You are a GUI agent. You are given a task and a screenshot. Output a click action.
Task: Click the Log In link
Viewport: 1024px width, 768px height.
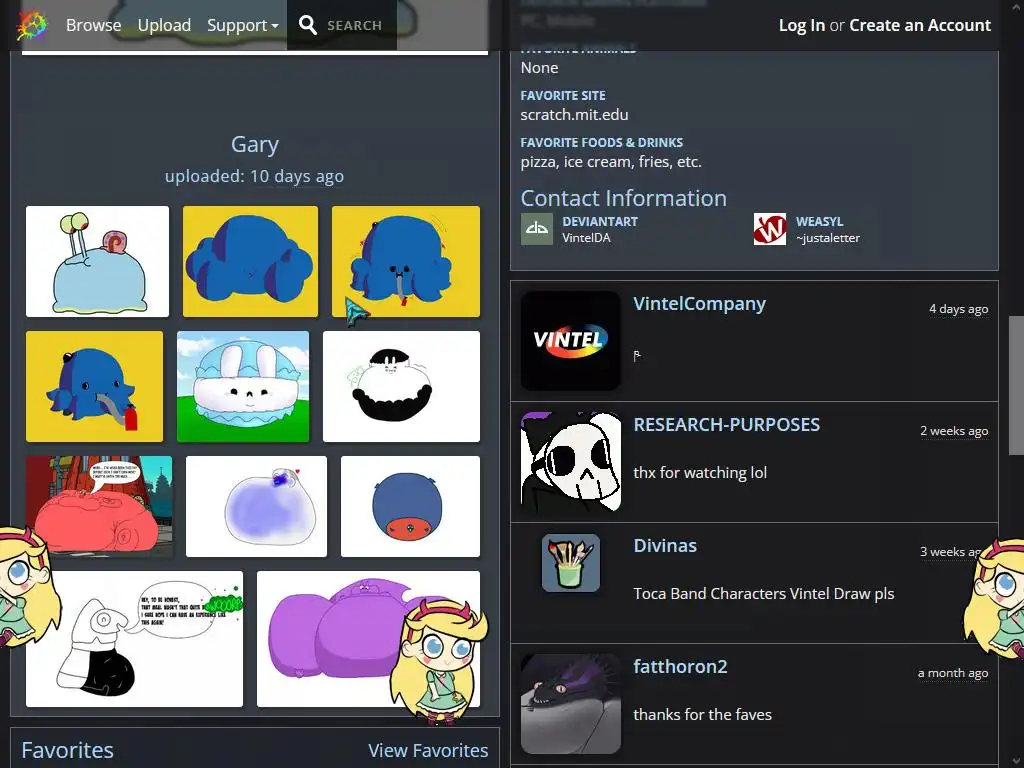(x=801, y=25)
